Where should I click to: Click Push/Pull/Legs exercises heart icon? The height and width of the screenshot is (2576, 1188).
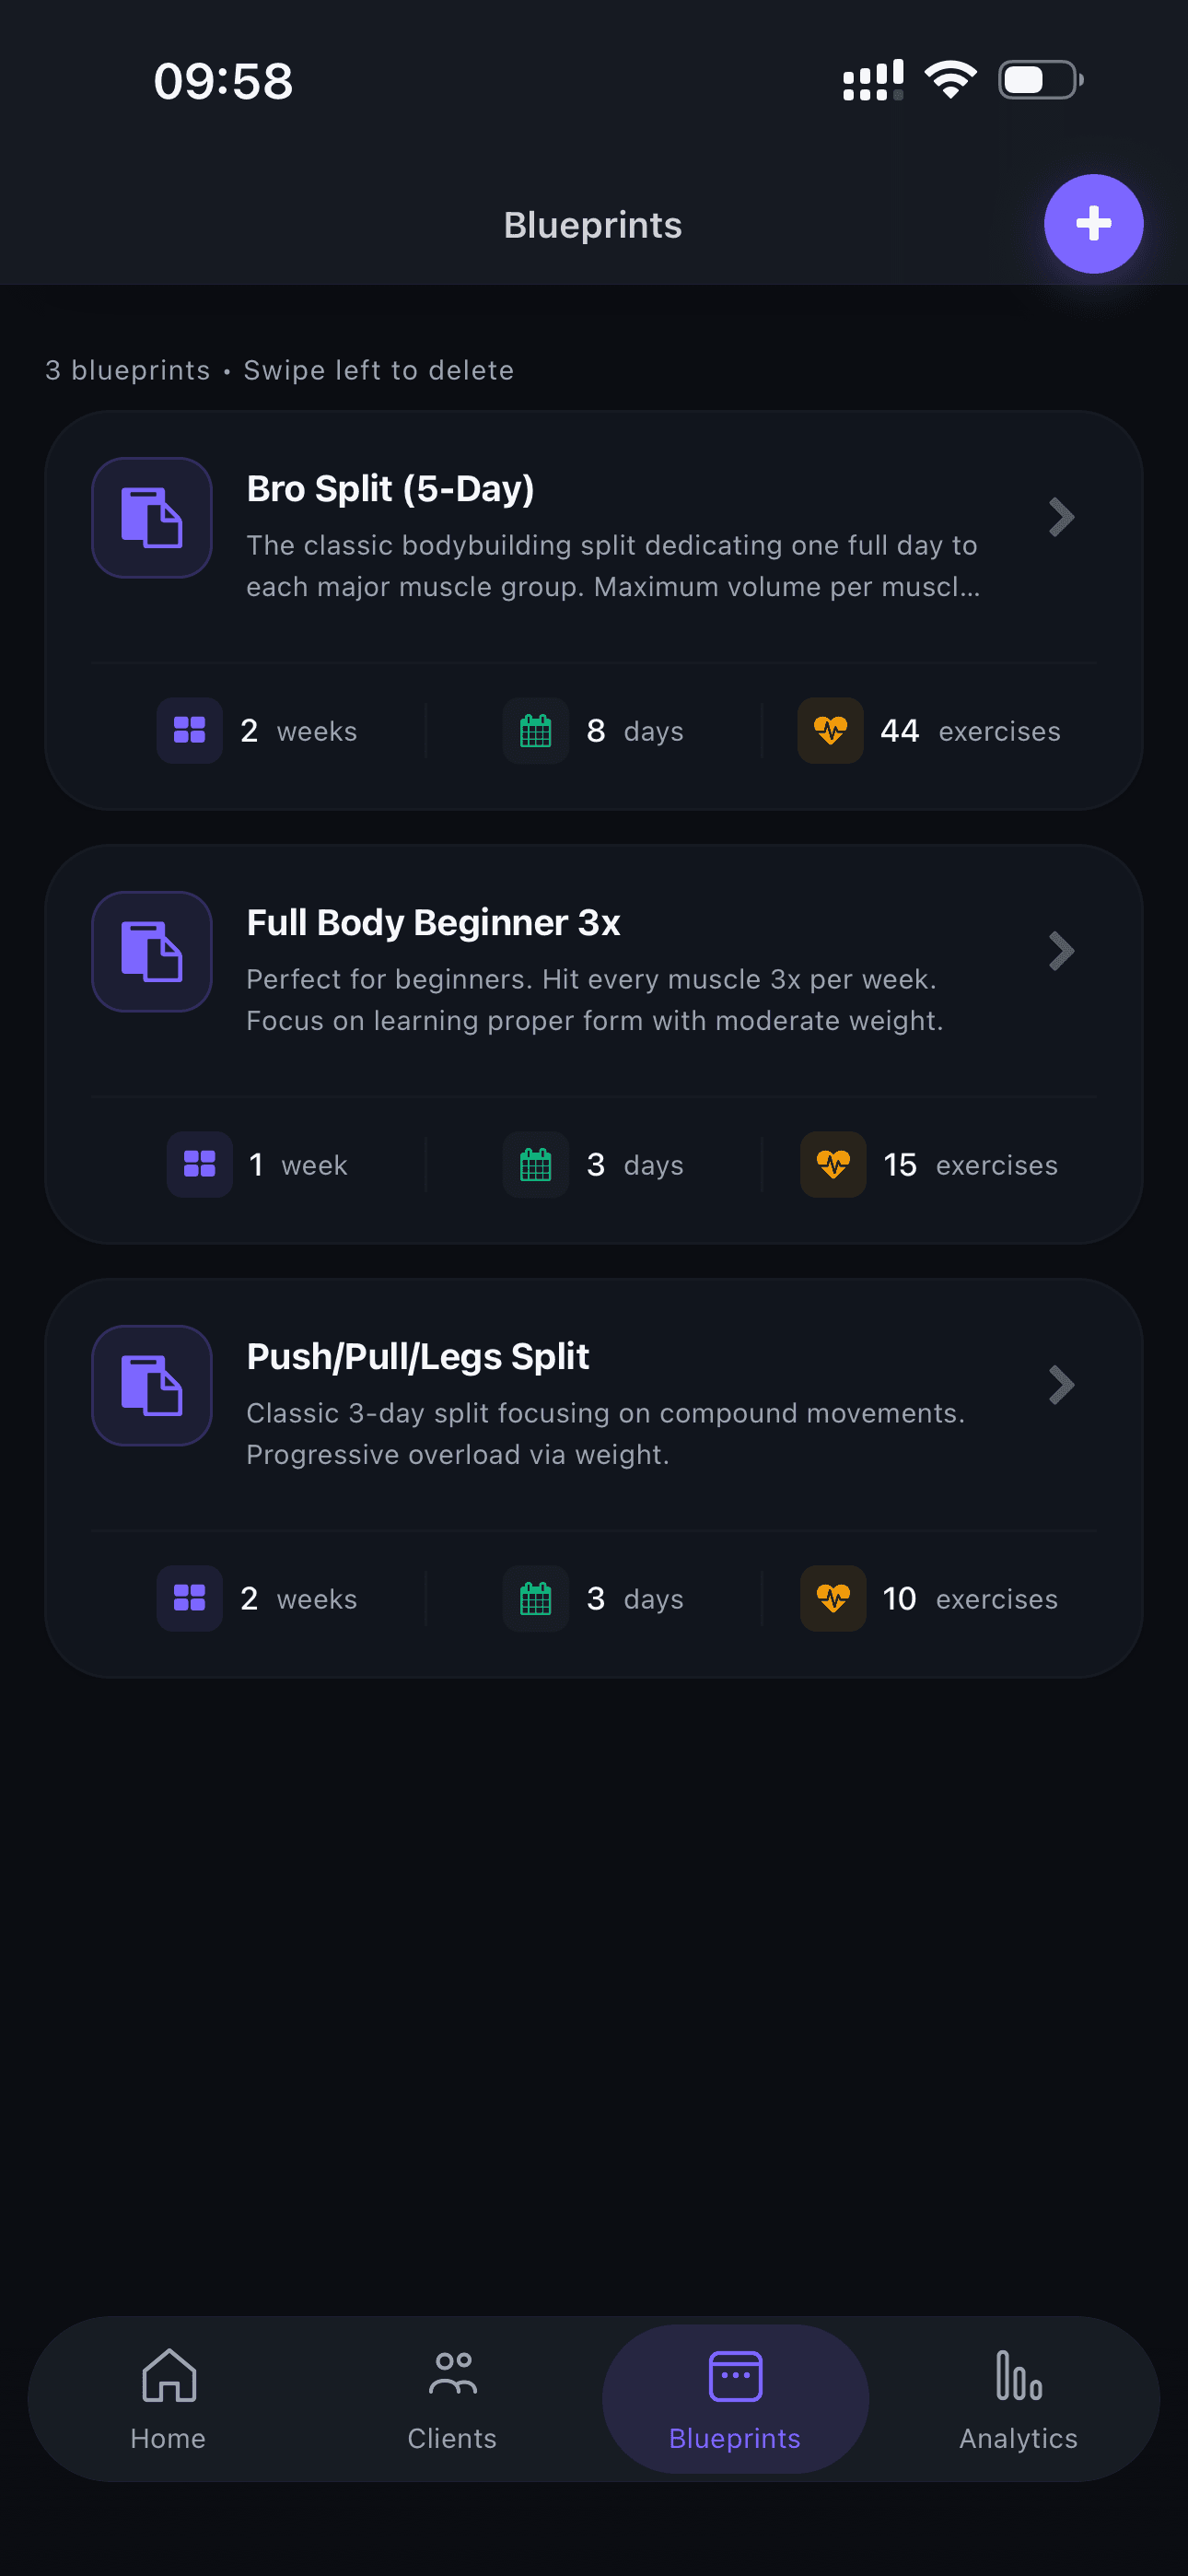[x=833, y=1599]
